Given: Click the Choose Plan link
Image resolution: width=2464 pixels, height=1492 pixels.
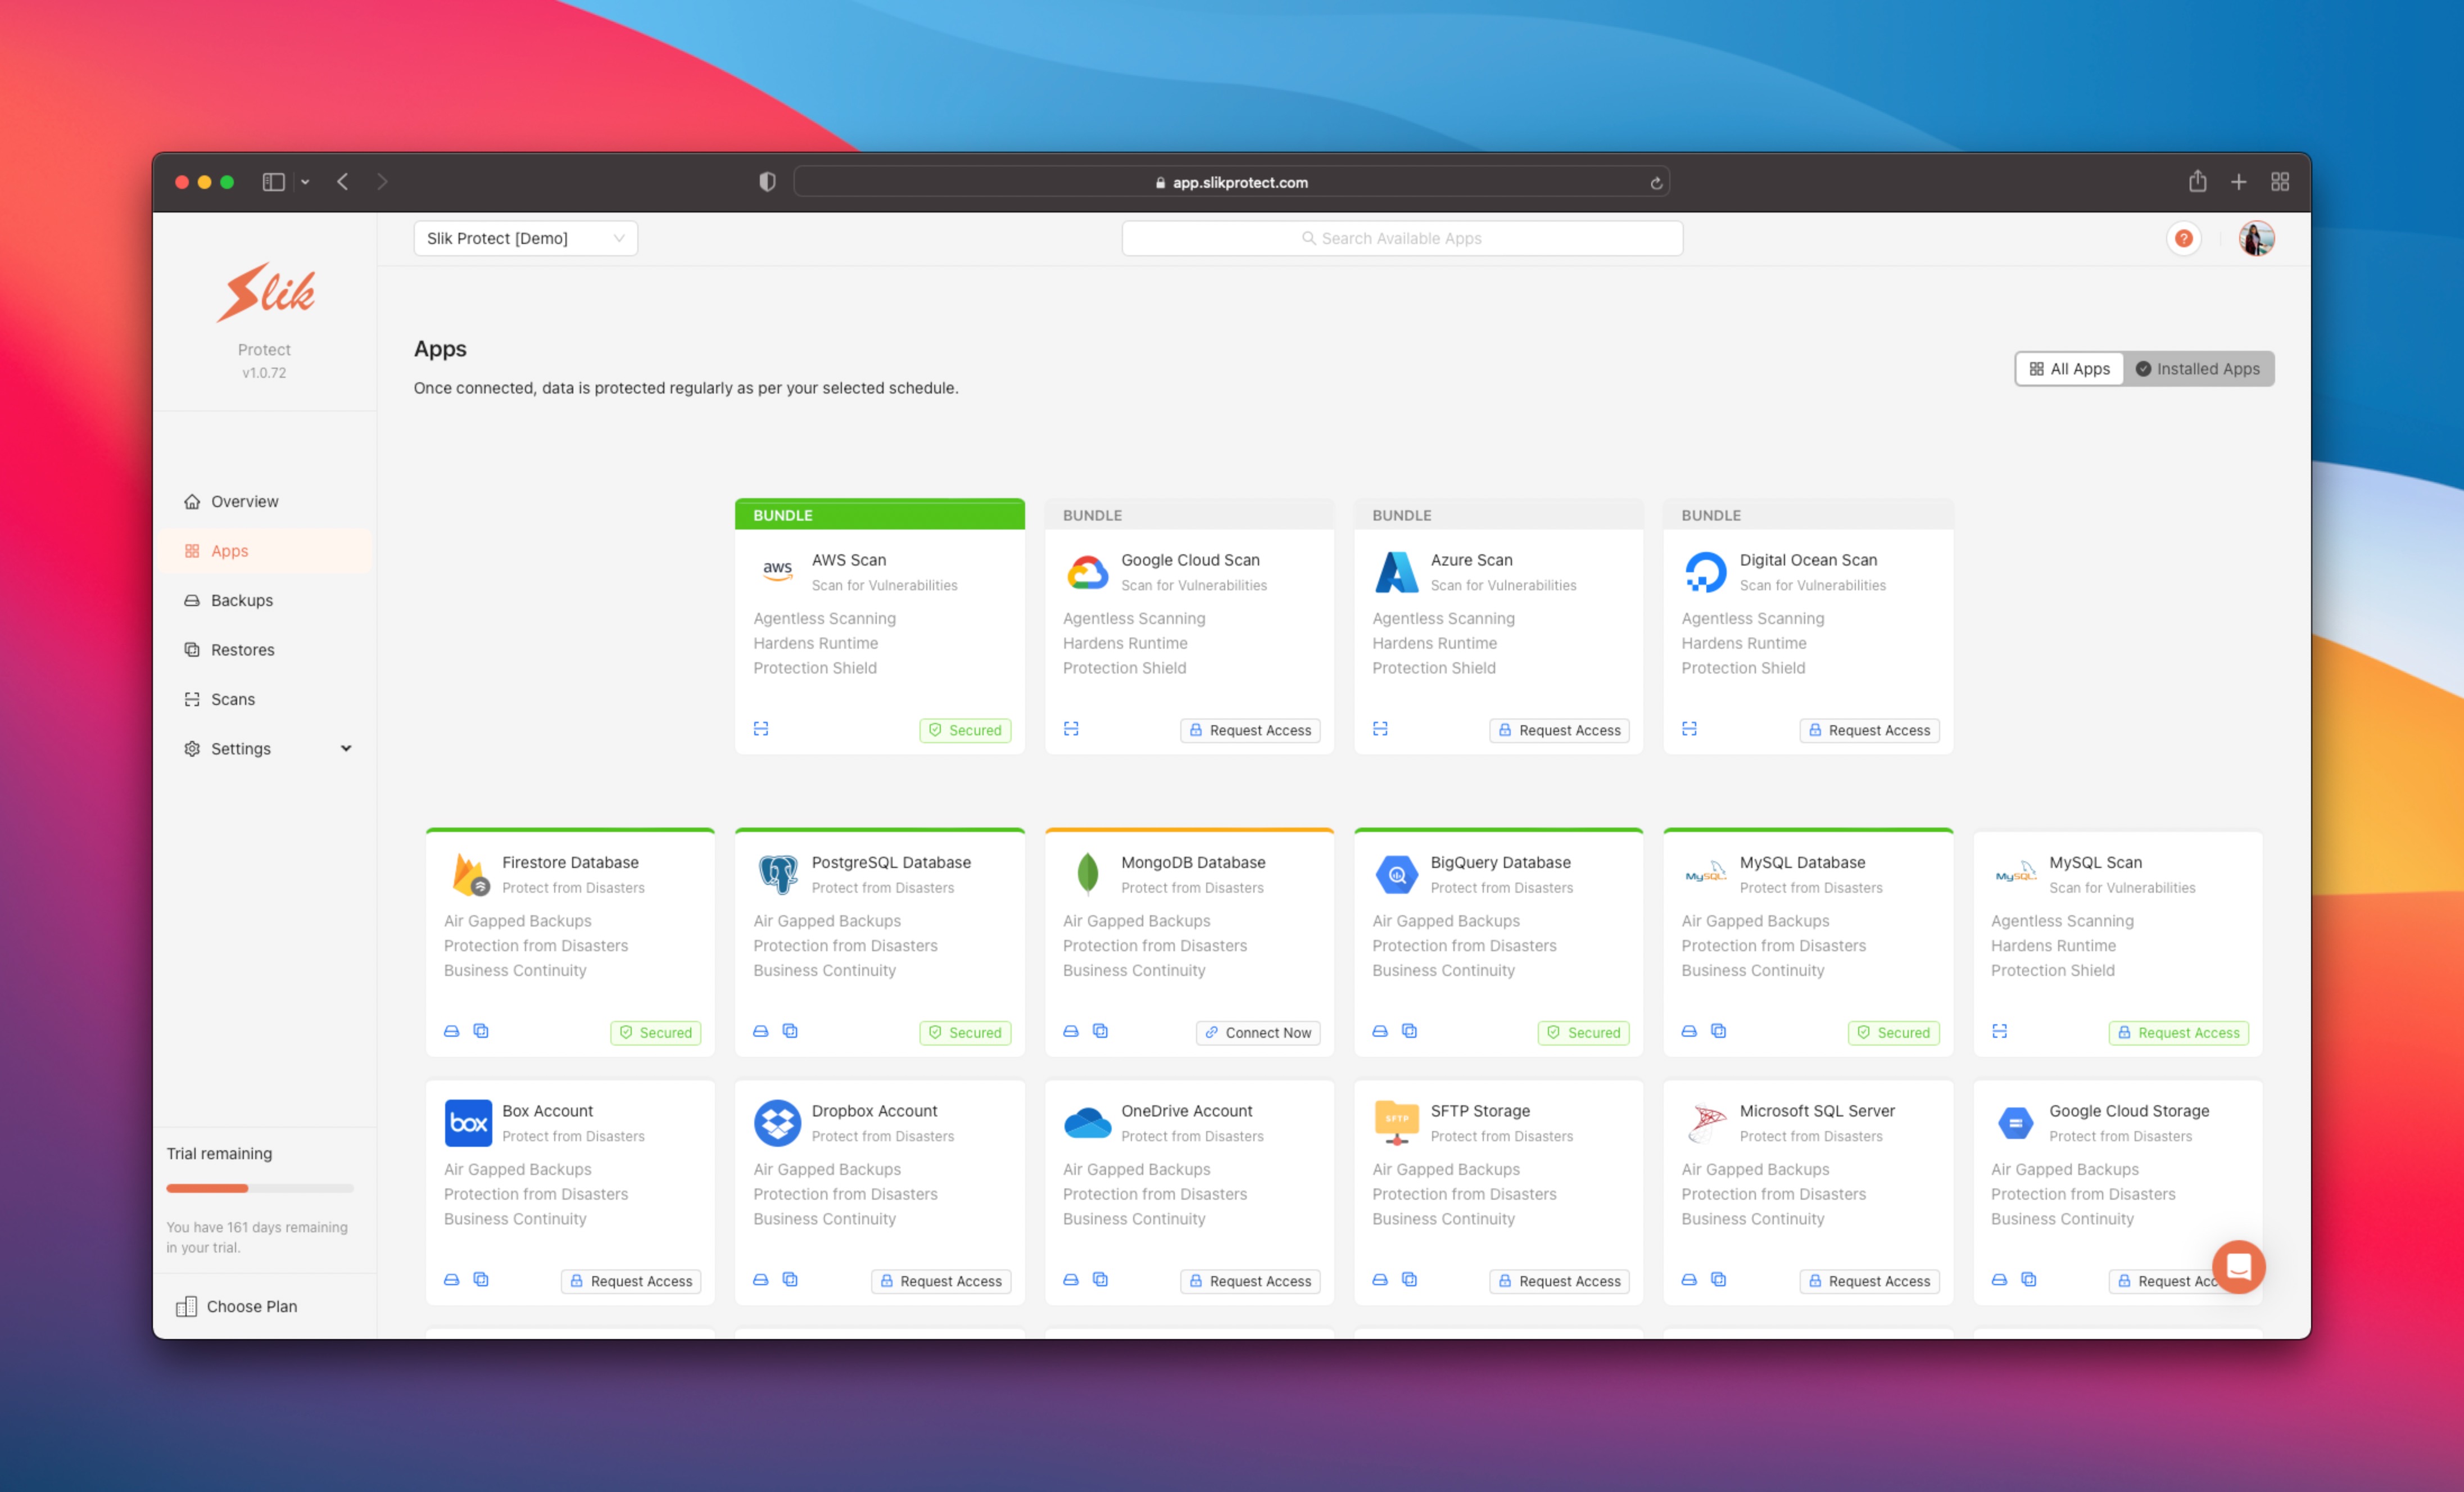Looking at the screenshot, I should [x=251, y=1306].
